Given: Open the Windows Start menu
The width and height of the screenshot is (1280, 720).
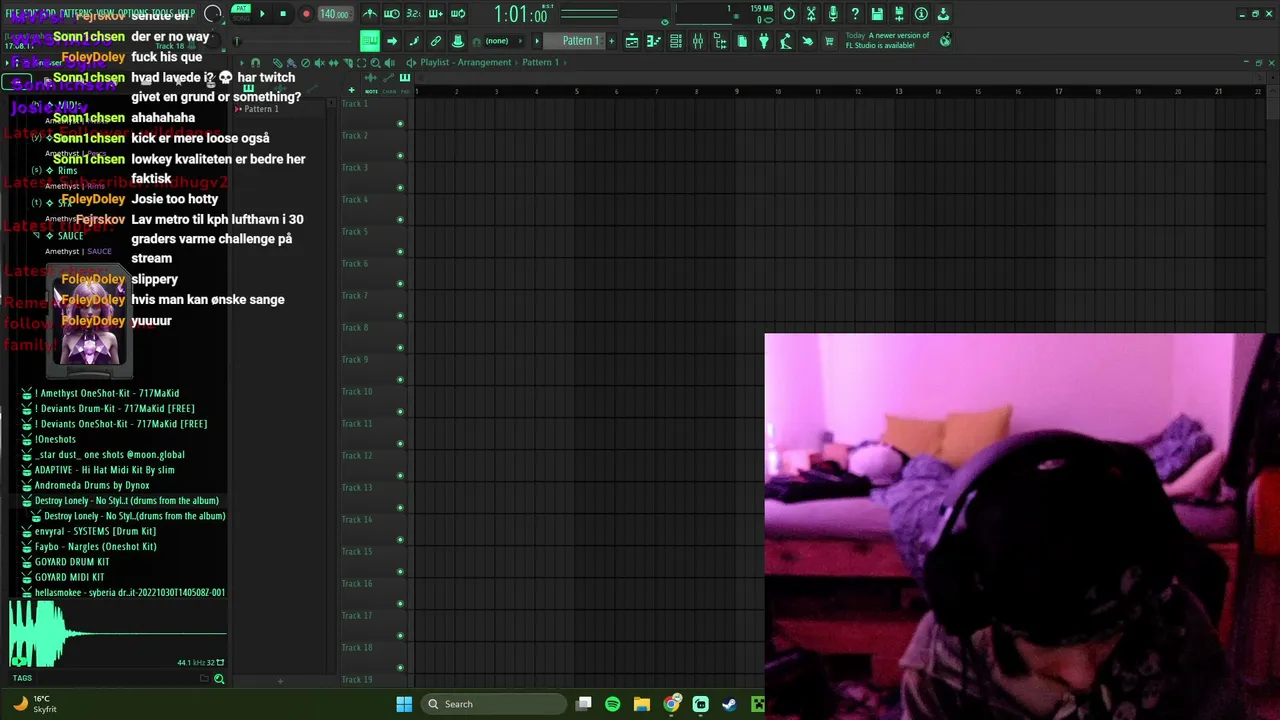Looking at the screenshot, I should point(404,704).
